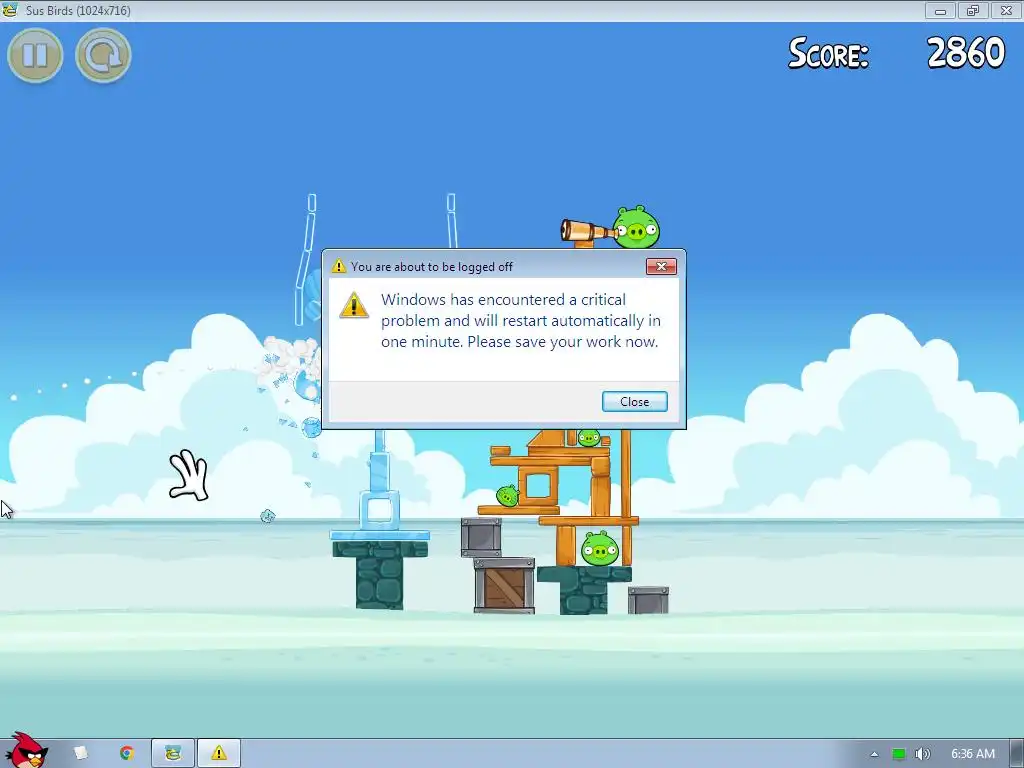Click the large pig under the wooden tower
This screenshot has width=1024, height=768.
pyautogui.click(x=600, y=548)
